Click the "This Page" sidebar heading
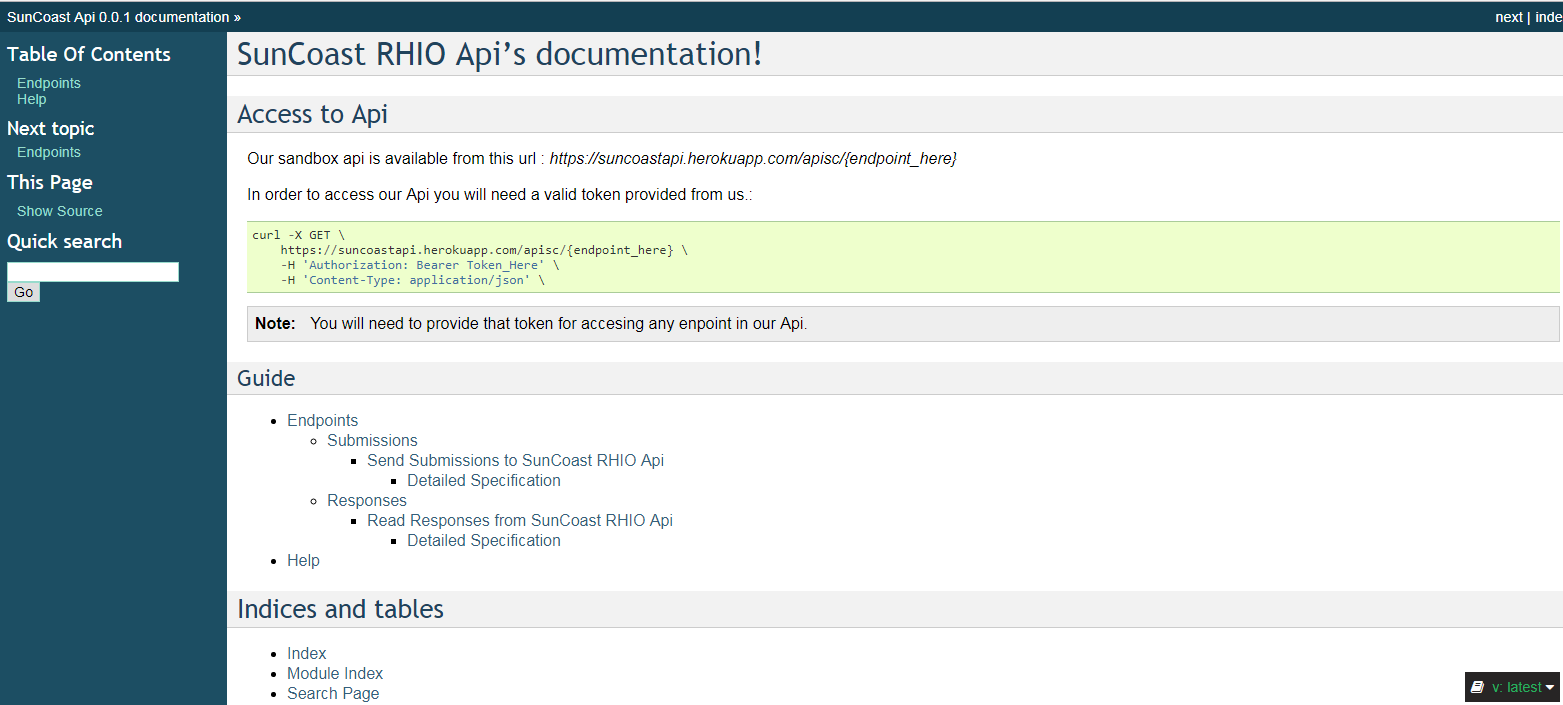Viewport: 1563px width, 705px height. 50,182
